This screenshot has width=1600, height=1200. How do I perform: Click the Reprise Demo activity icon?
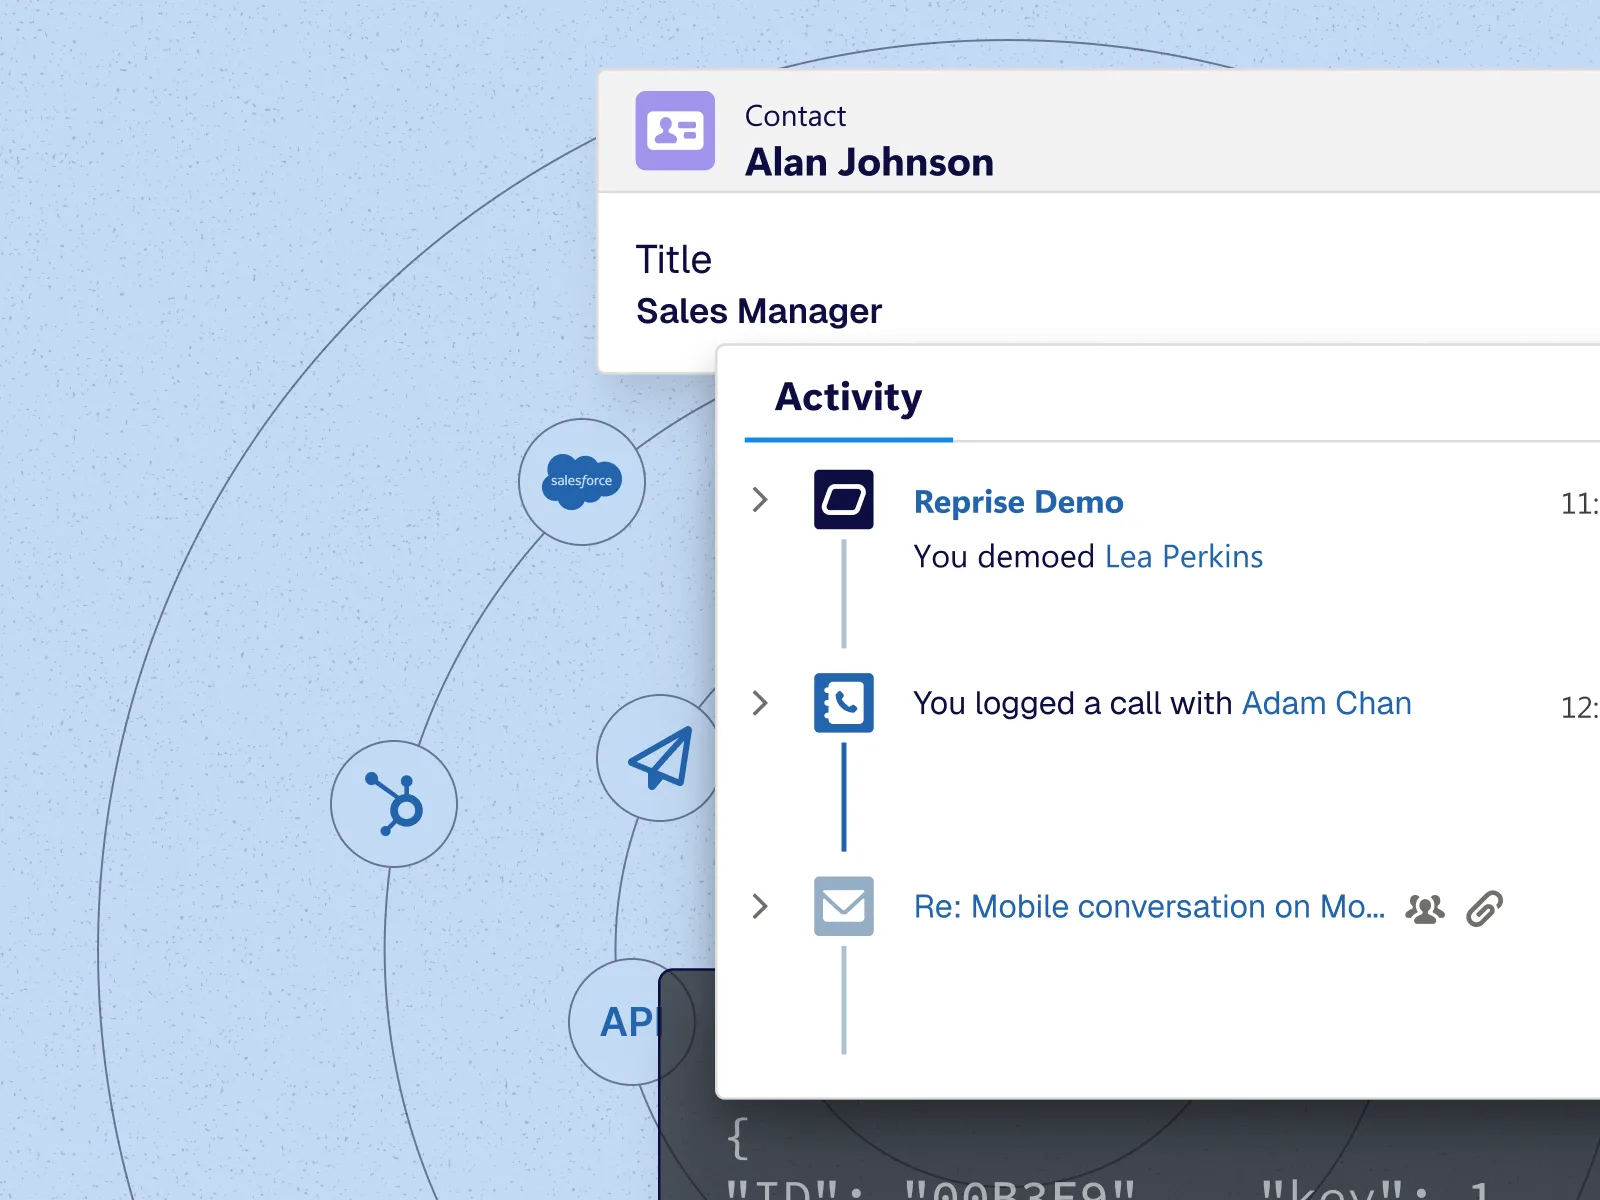844,500
